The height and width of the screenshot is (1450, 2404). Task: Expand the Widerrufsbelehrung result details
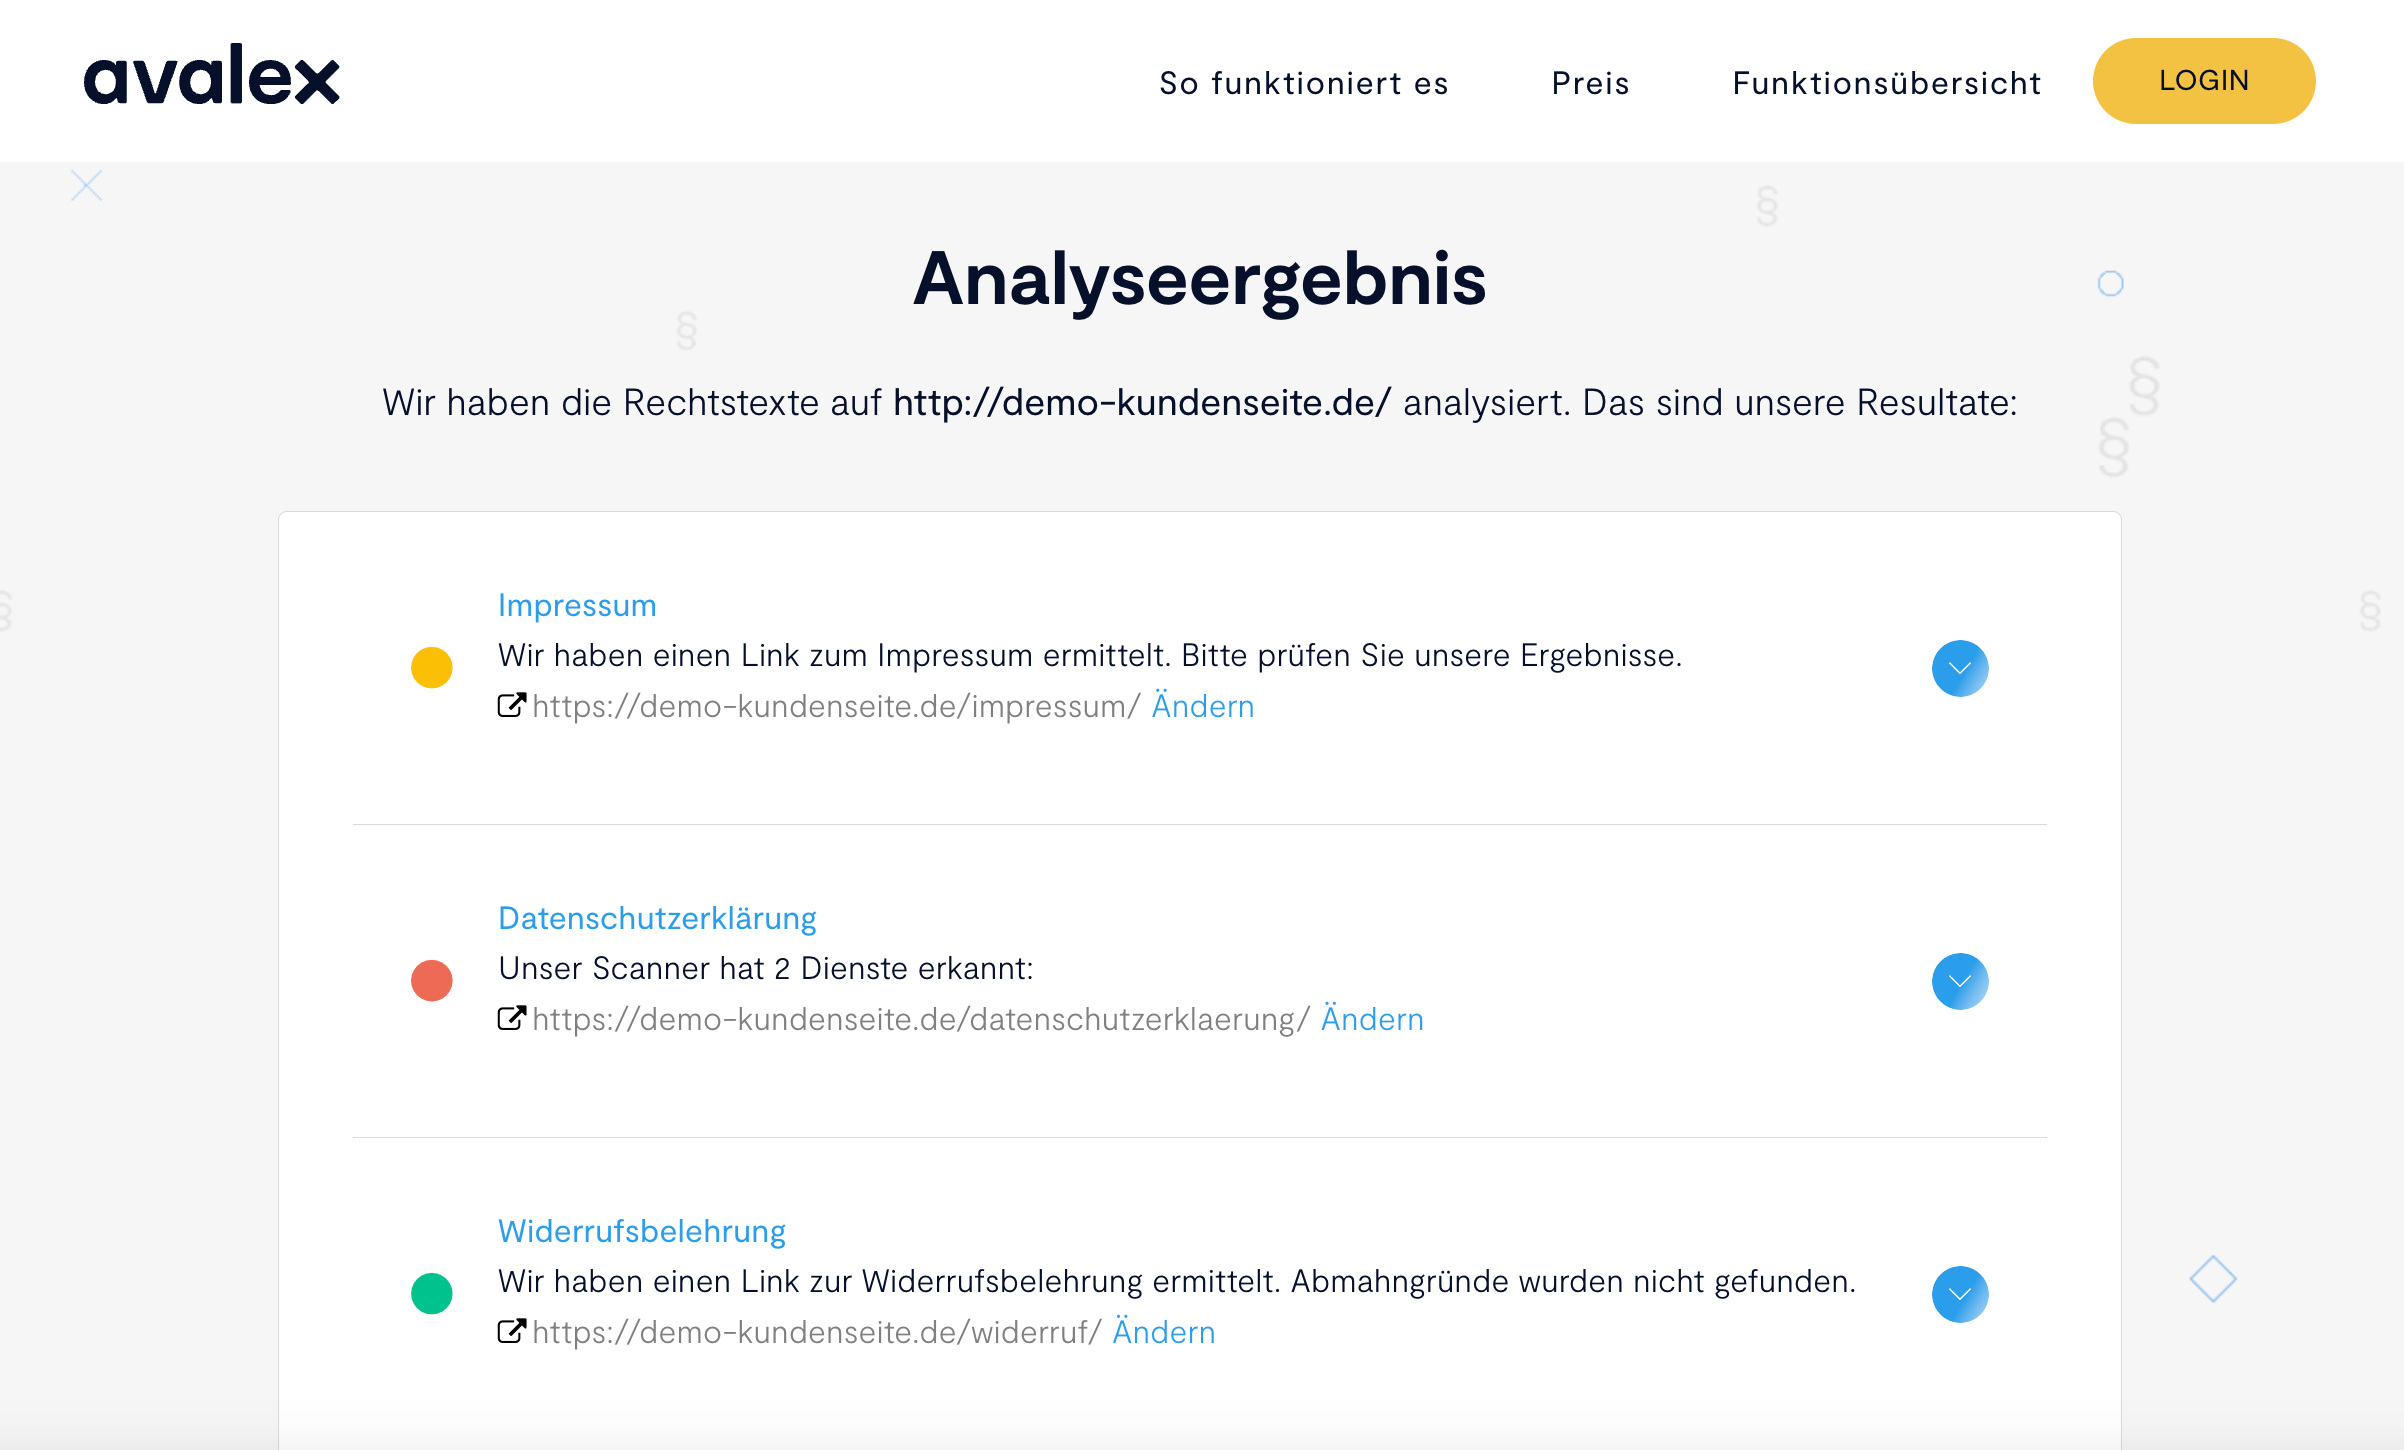[x=1960, y=1294]
